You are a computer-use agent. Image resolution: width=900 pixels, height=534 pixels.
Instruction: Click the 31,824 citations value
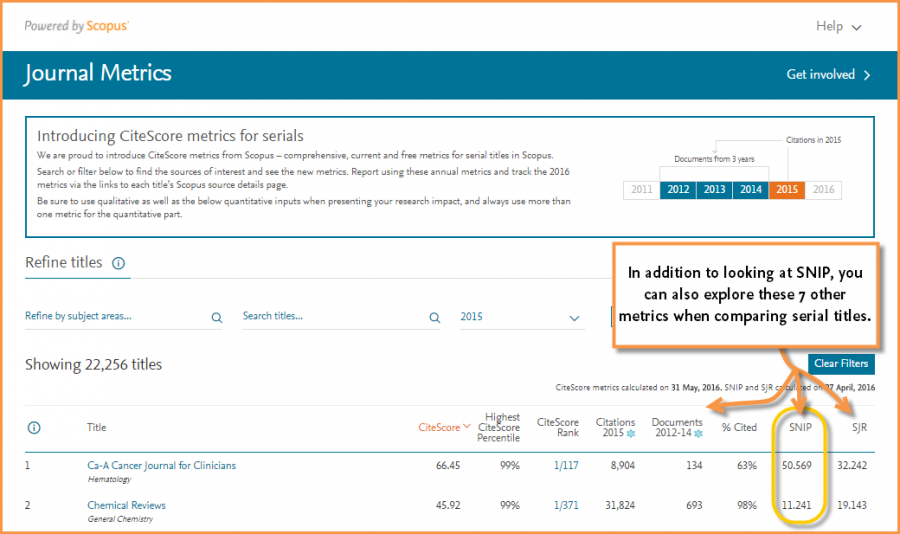620,505
